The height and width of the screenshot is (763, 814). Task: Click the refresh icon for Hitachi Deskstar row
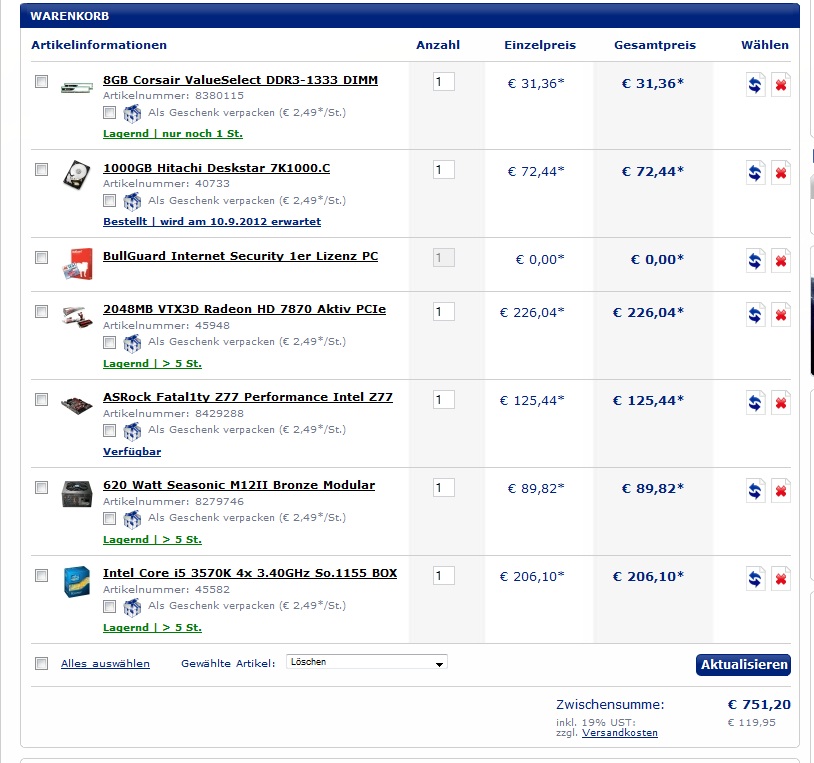click(x=755, y=173)
